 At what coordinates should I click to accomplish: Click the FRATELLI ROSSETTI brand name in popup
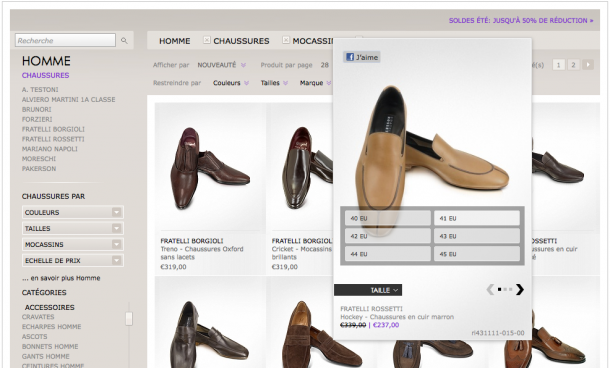[372, 309]
